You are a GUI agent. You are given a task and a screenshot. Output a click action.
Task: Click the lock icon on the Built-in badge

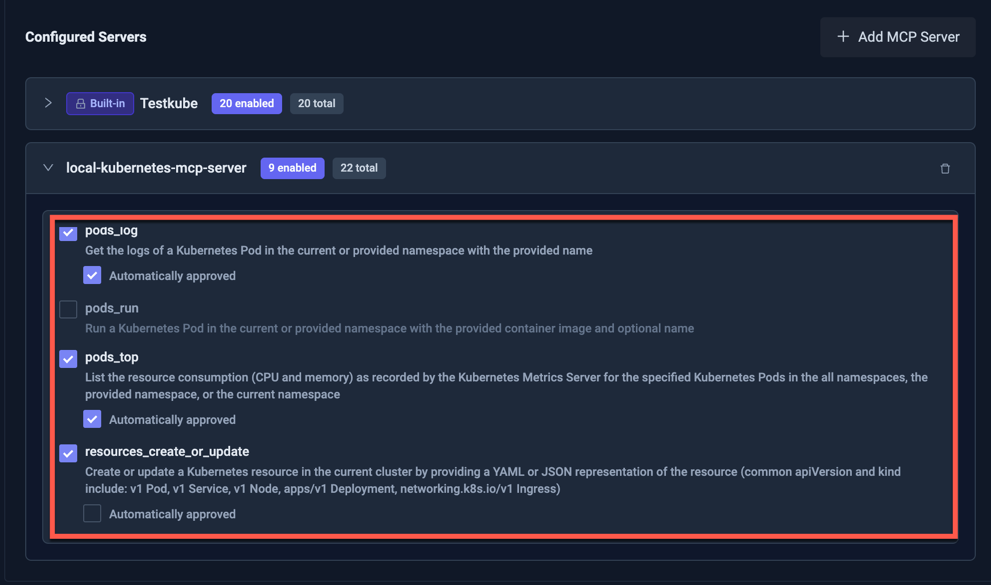click(x=79, y=103)
